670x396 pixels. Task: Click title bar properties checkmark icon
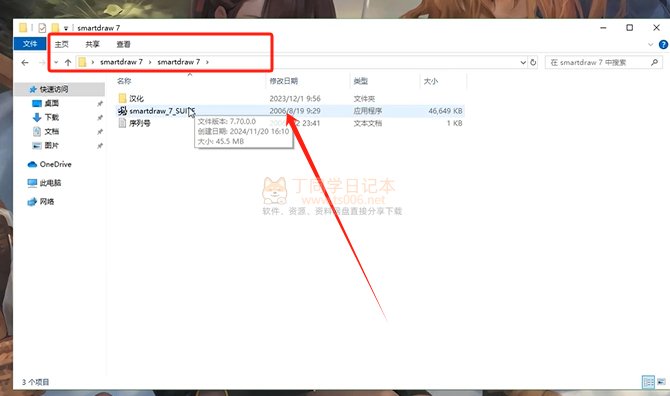point(42,28)
